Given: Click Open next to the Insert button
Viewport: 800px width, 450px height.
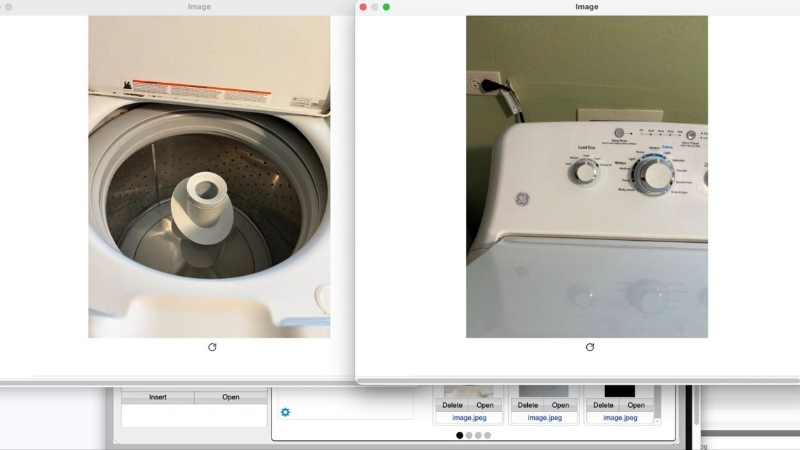Looking at the screenshot, I should point(231,397).
